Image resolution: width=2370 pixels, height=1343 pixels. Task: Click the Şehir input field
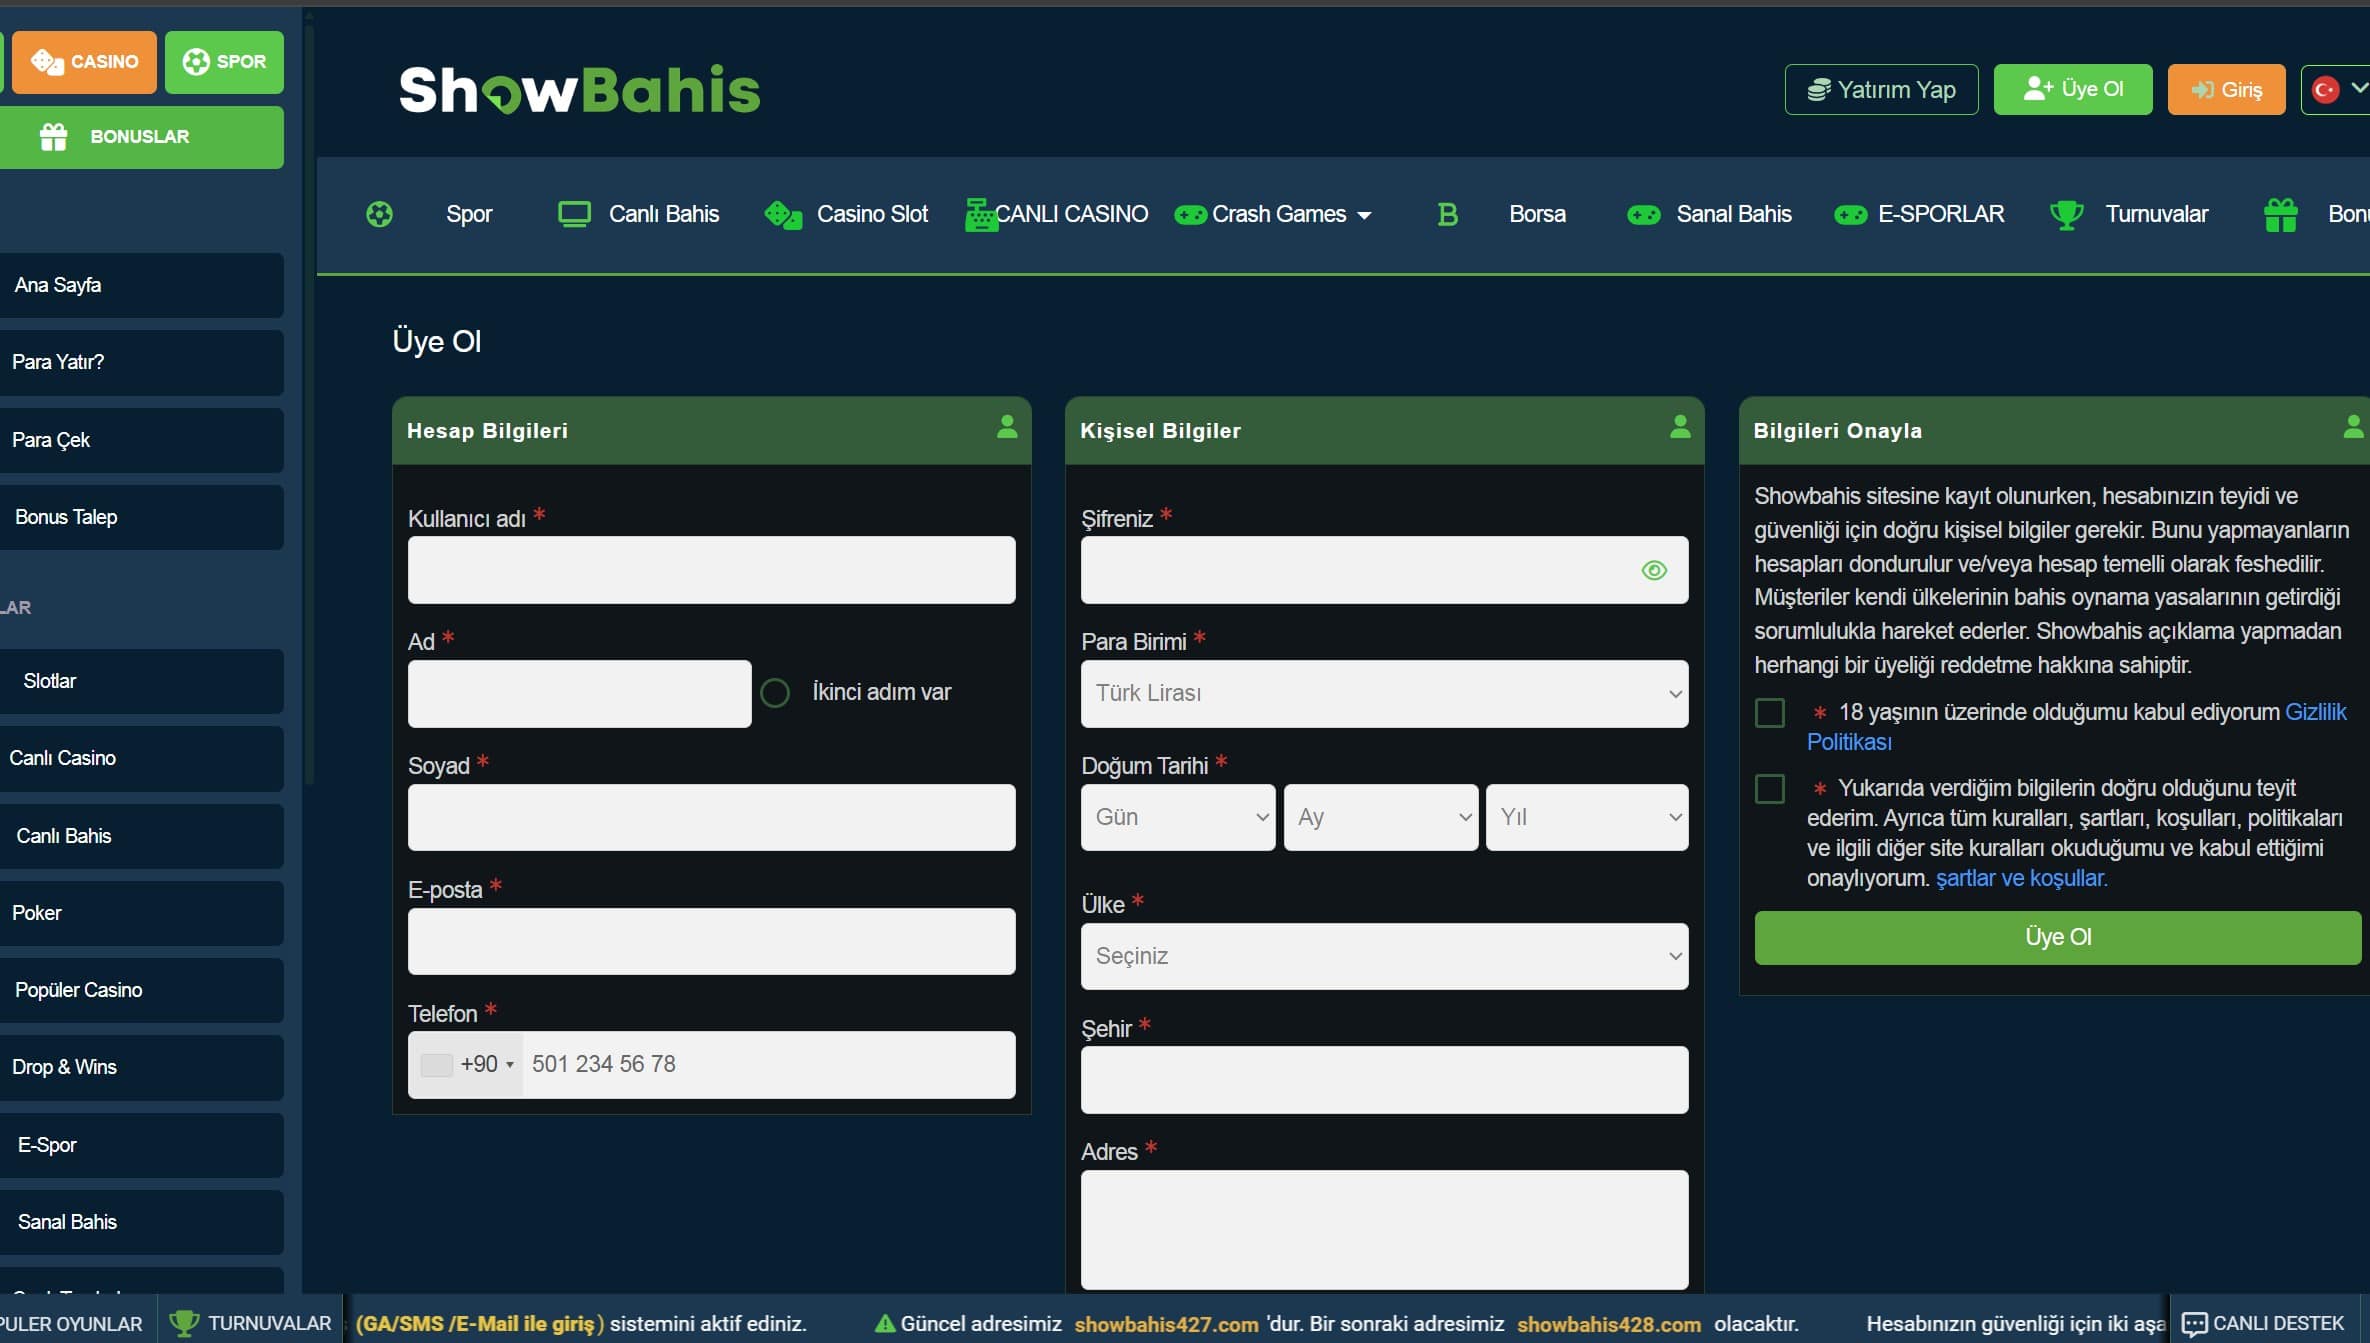(x=1384, y=1080)
